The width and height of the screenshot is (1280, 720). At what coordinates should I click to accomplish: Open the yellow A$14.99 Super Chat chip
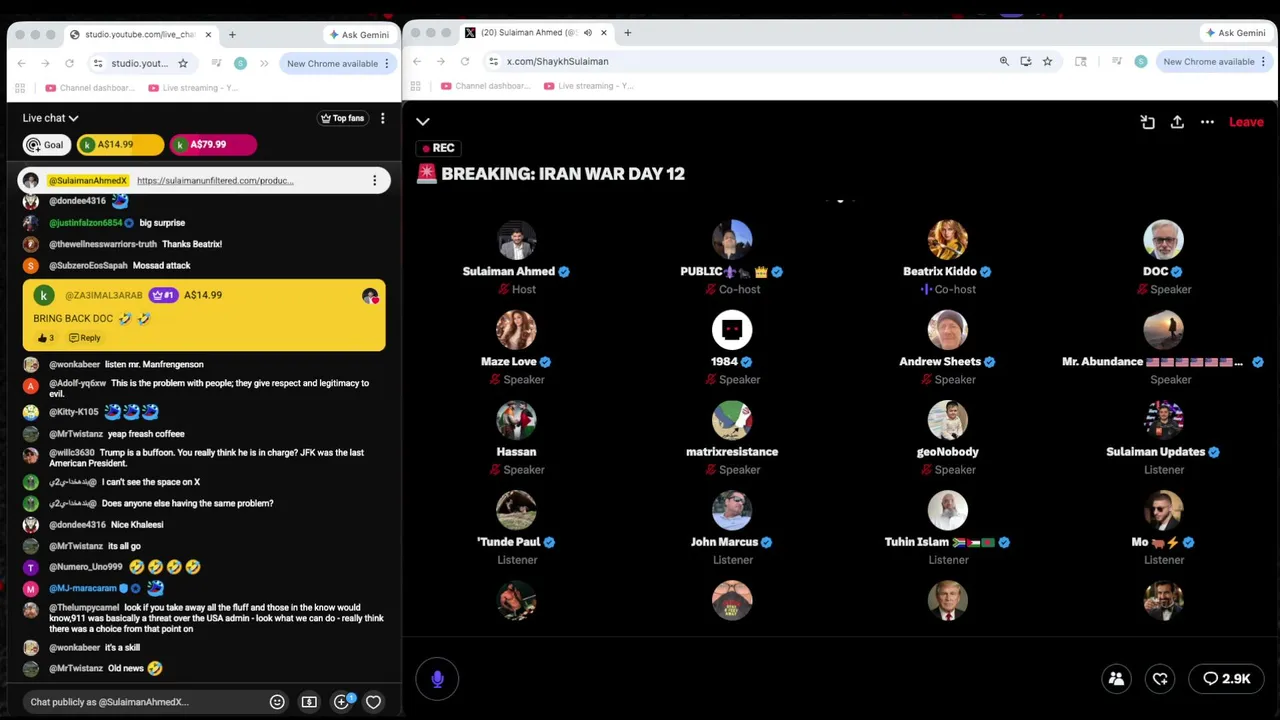pyautogui.click(x=120, y=145)
